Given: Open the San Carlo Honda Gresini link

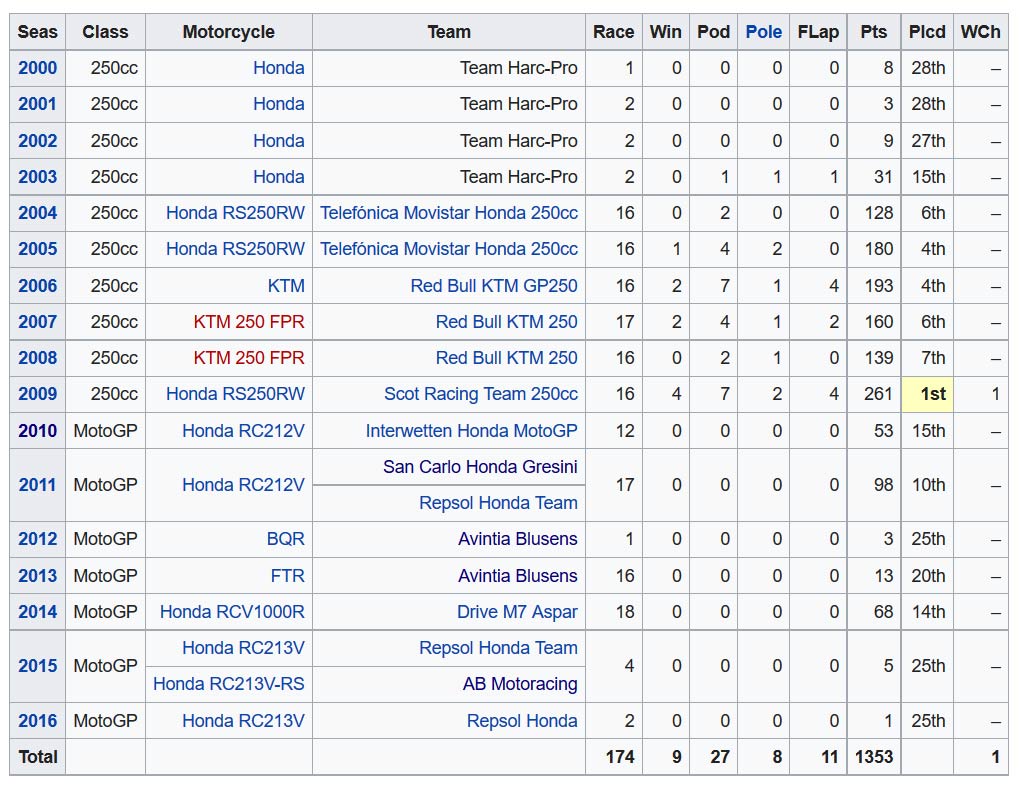Looking at the screenshot, I should [x=480, y=467].
